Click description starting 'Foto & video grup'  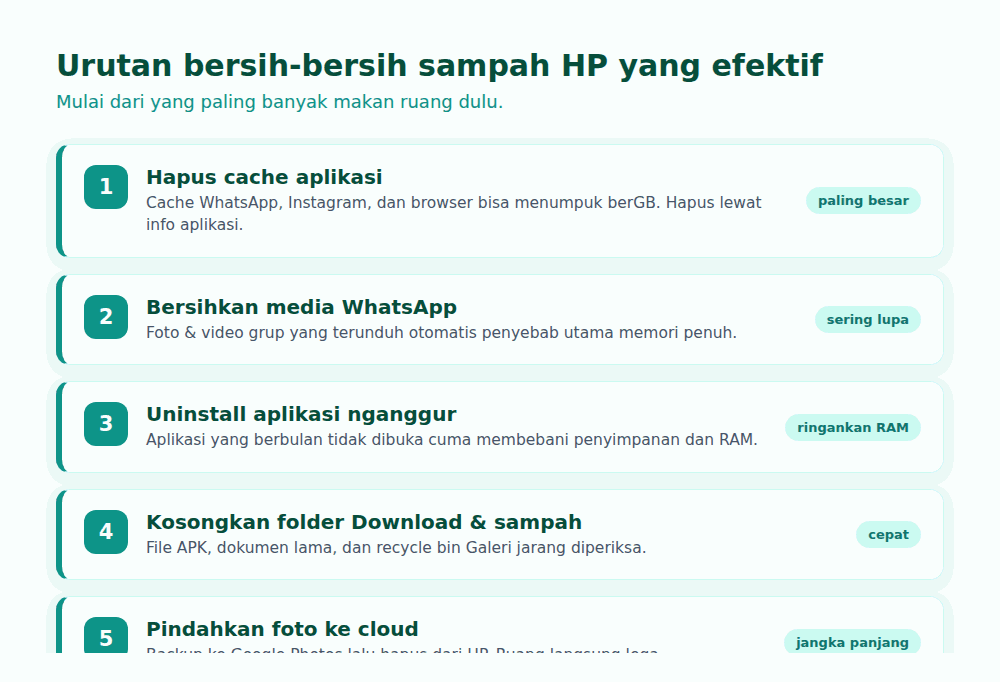coord(441,333)
